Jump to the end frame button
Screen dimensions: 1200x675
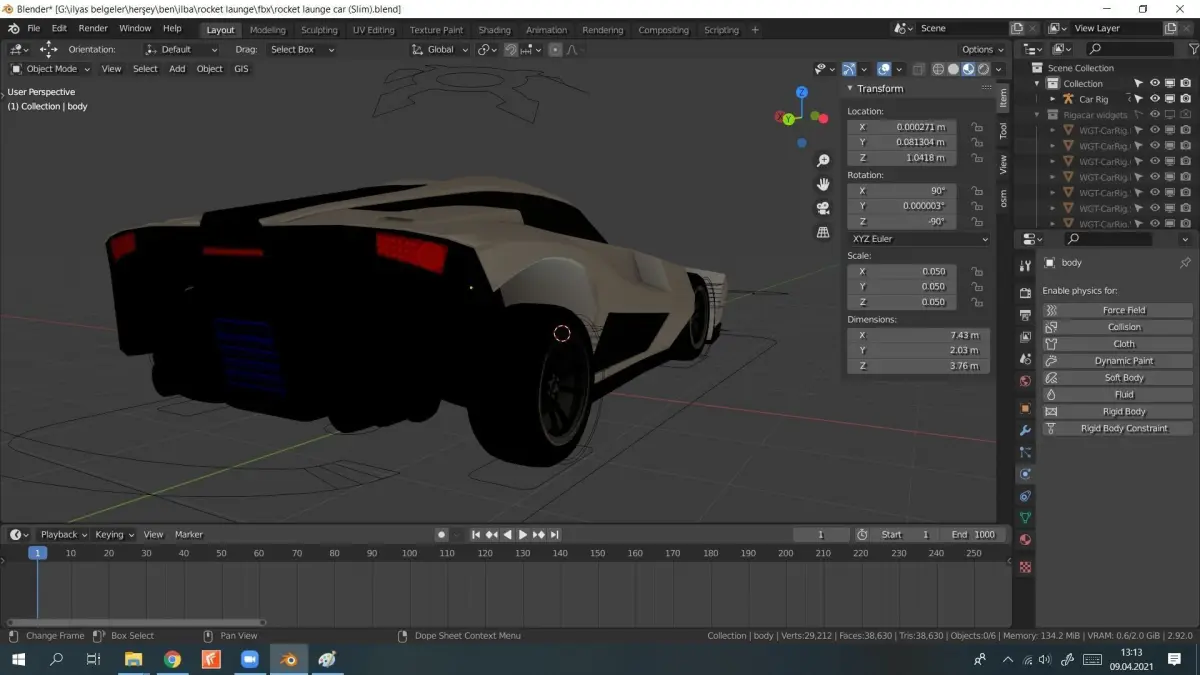coord(555,534)
